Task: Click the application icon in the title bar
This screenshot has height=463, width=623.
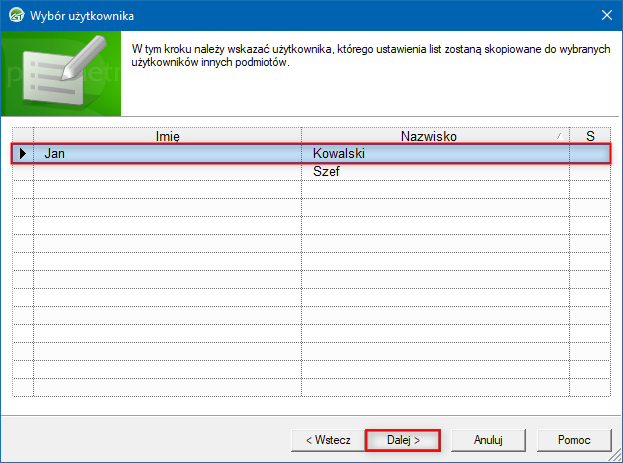Action: click(17, 15)
